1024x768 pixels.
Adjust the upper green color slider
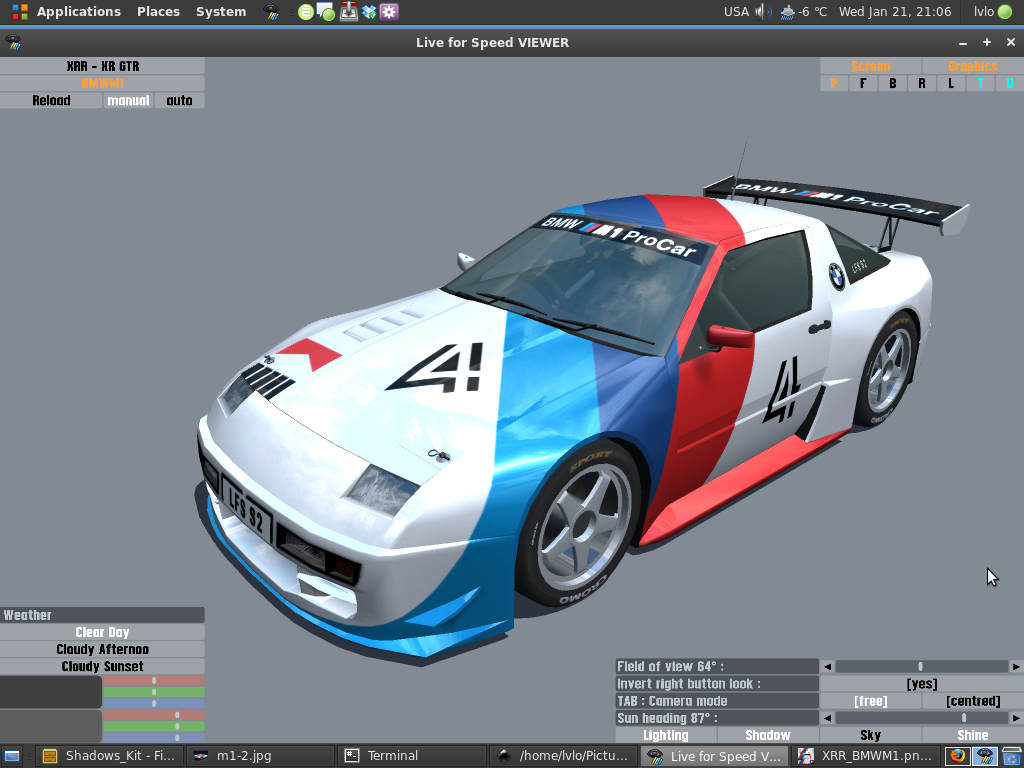[x=154, y=692]
